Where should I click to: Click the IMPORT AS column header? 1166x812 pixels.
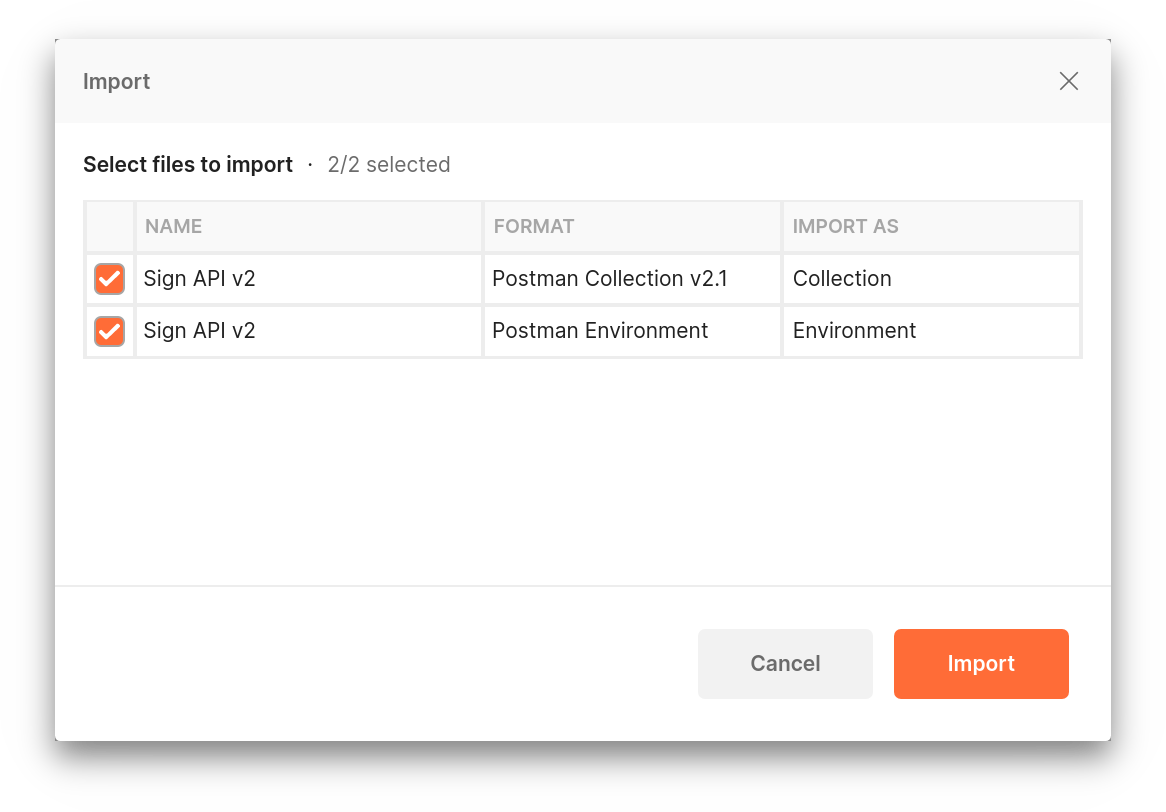[845, 227]
